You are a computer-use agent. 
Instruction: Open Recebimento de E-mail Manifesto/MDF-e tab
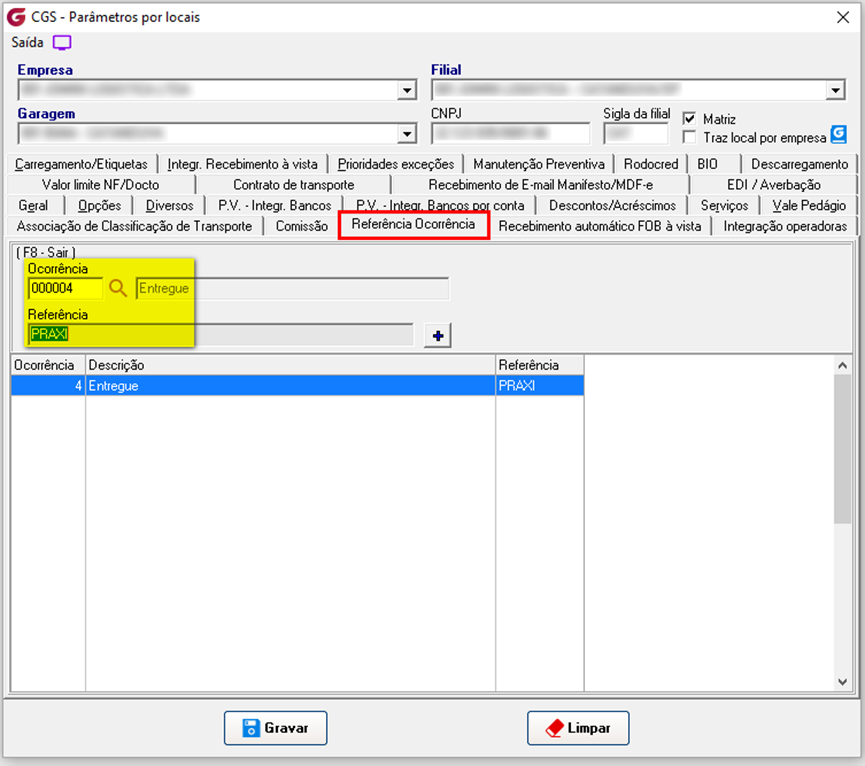541,185
